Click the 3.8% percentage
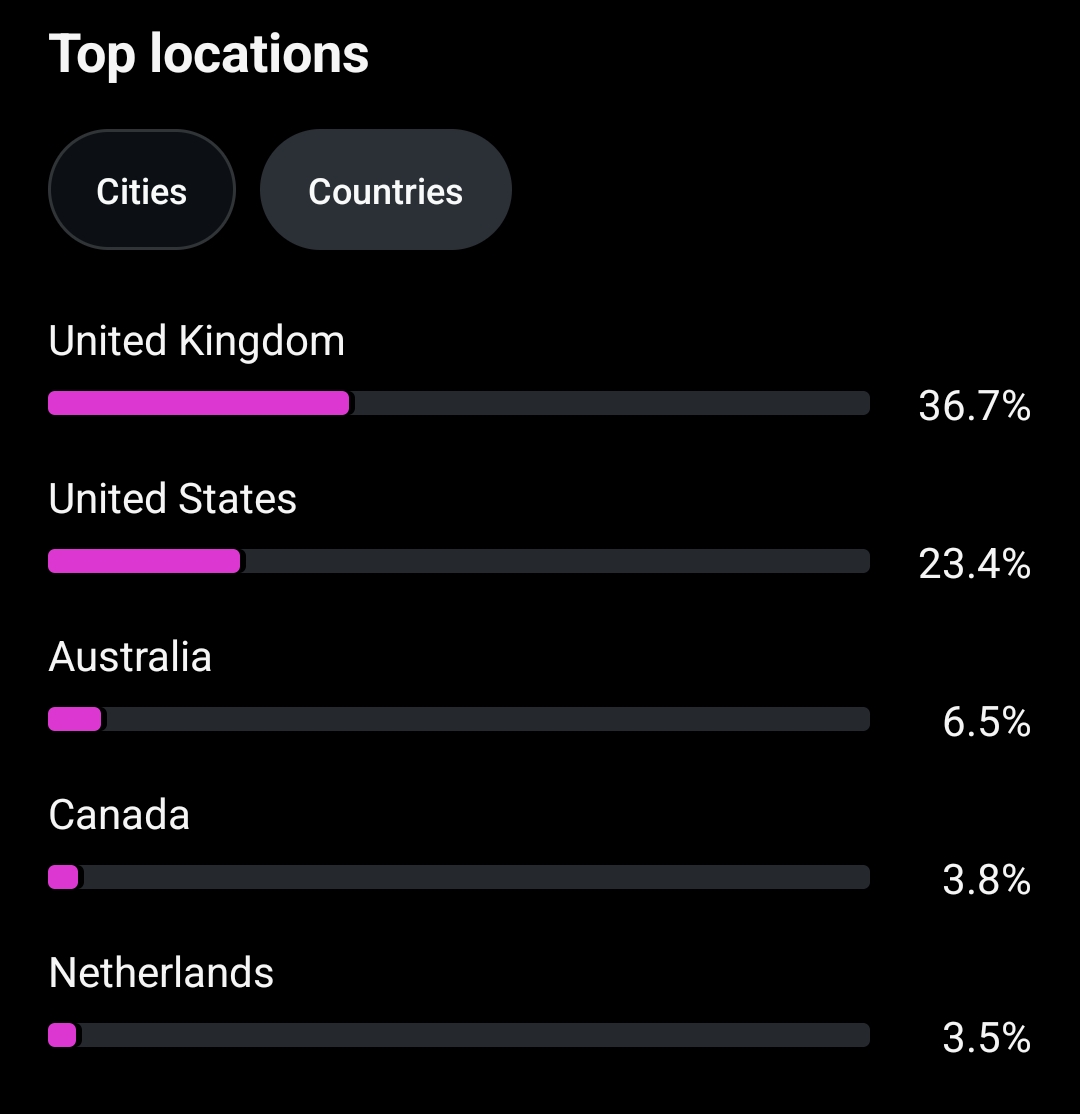Image resolution: width=1080 pixels, height=1114 pixels. point(985,880)
